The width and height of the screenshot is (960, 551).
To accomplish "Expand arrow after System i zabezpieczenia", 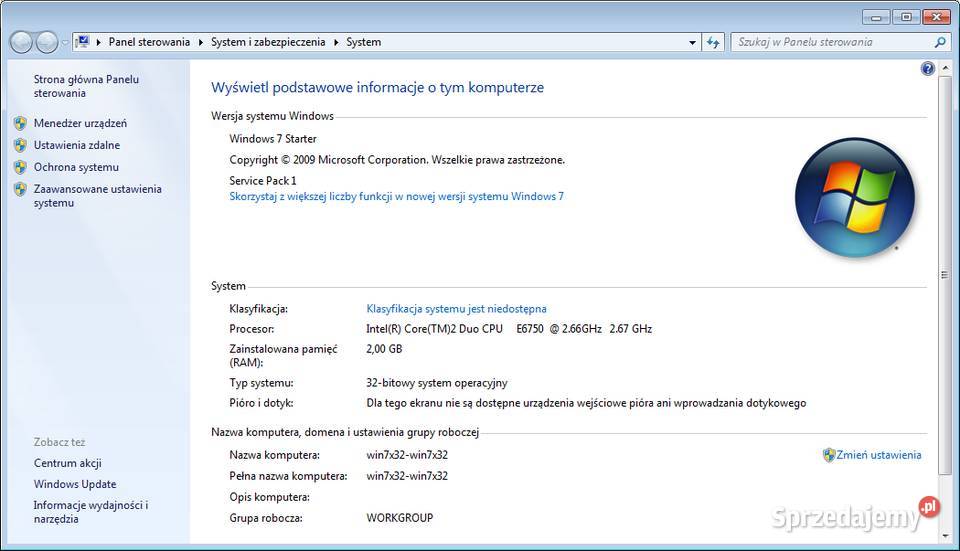I will pos(336,42).
